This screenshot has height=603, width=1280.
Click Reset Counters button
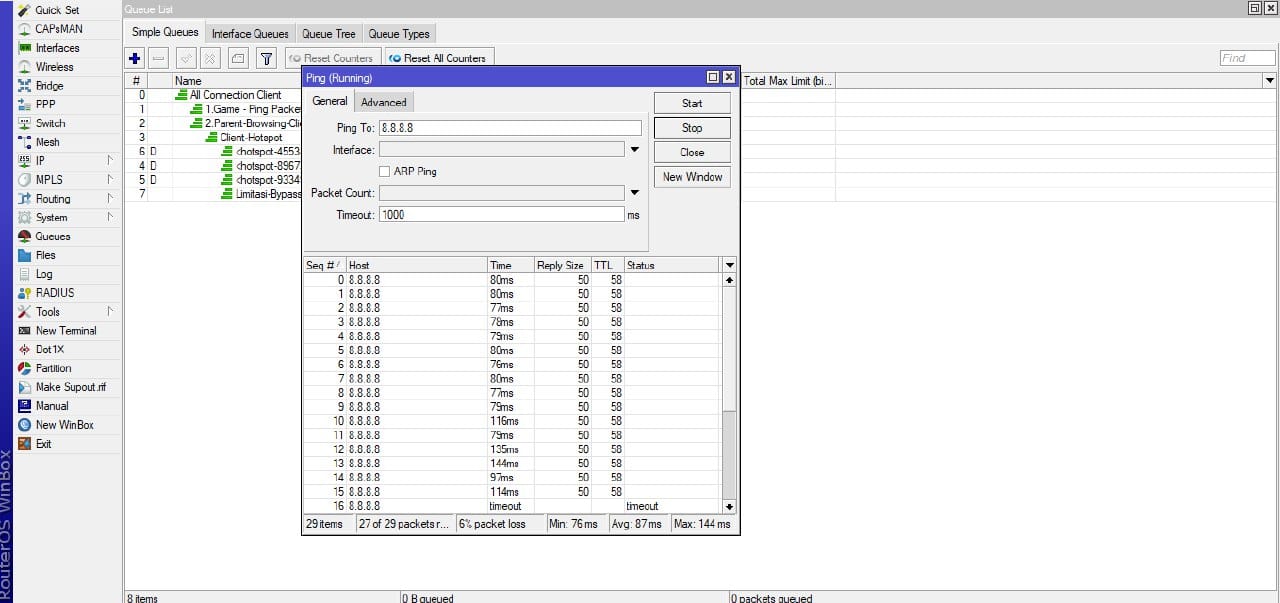coord(332,58)
